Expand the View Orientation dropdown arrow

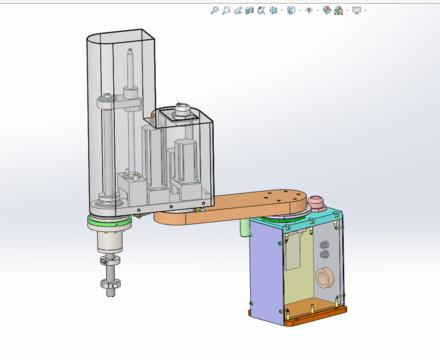click(282, 11)
